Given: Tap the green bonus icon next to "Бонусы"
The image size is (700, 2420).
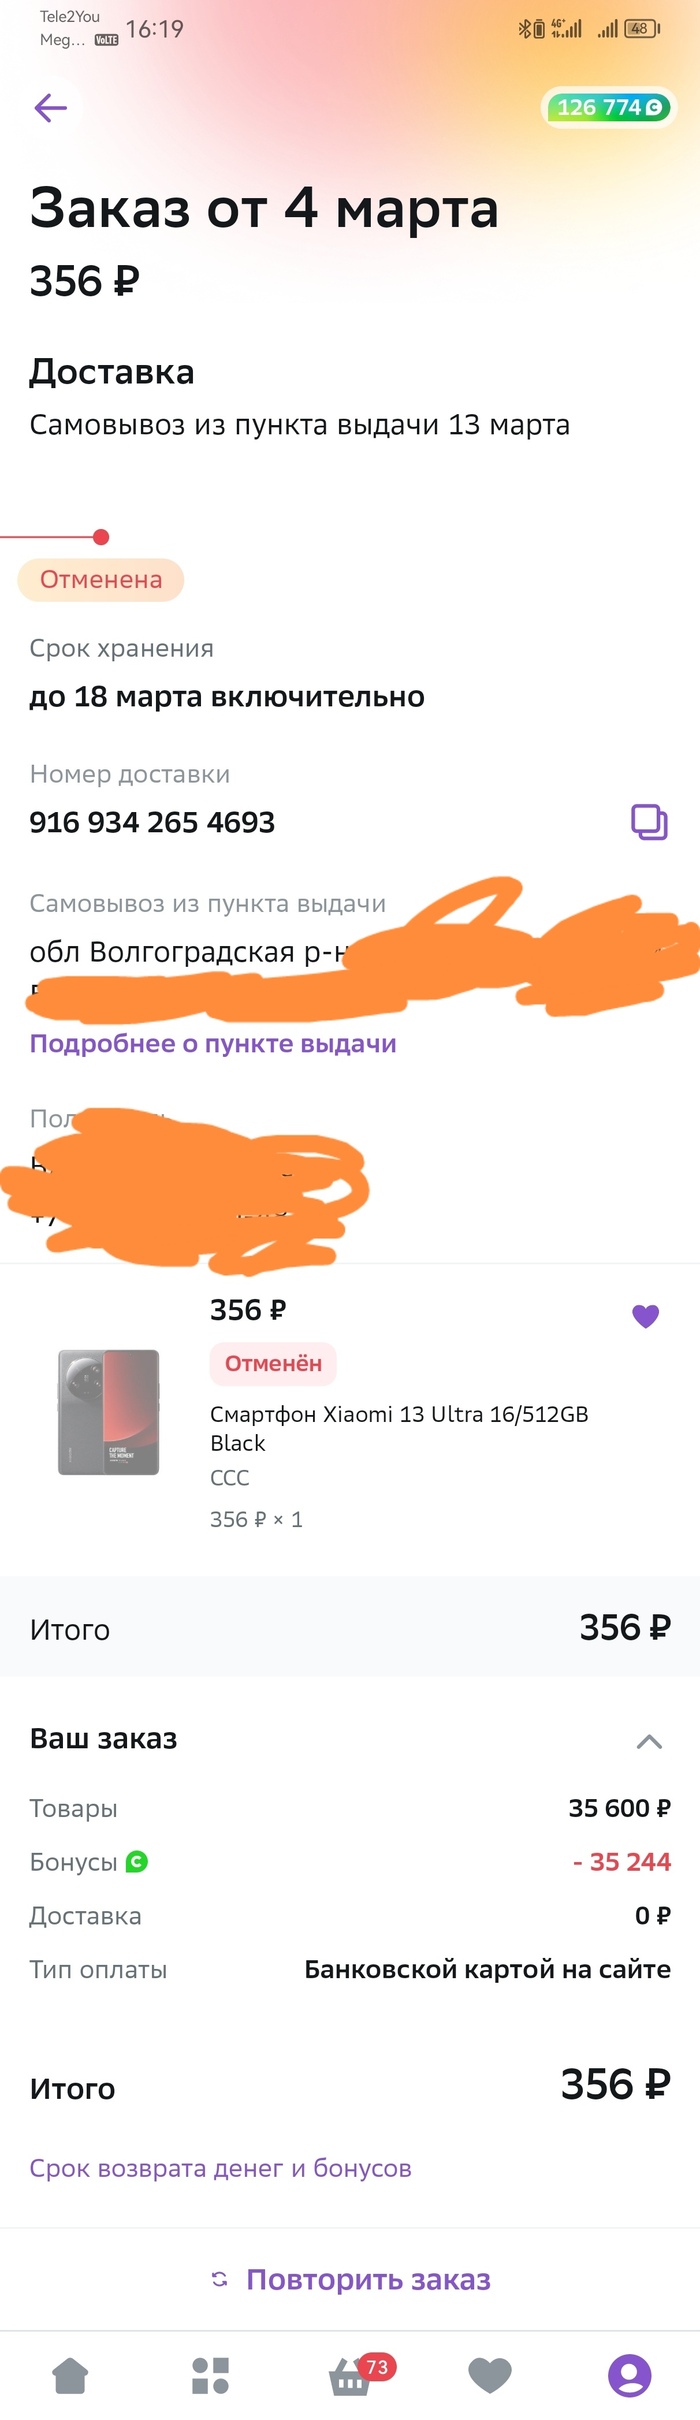Looking at the screenshot, I should coord(137,1861).
